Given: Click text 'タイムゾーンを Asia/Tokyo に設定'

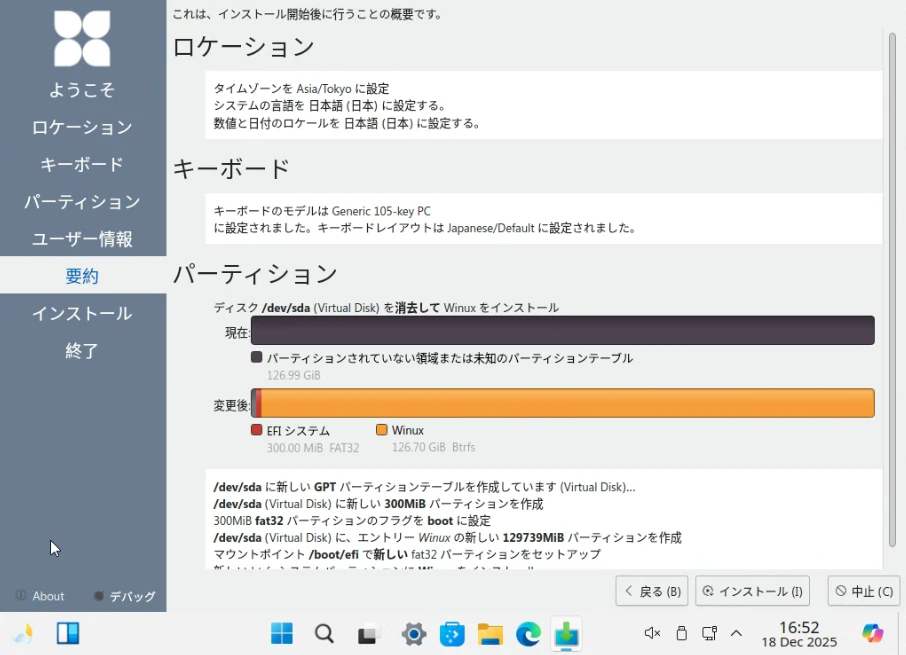Looking at the screenshot, I should (x=302, y=89).
